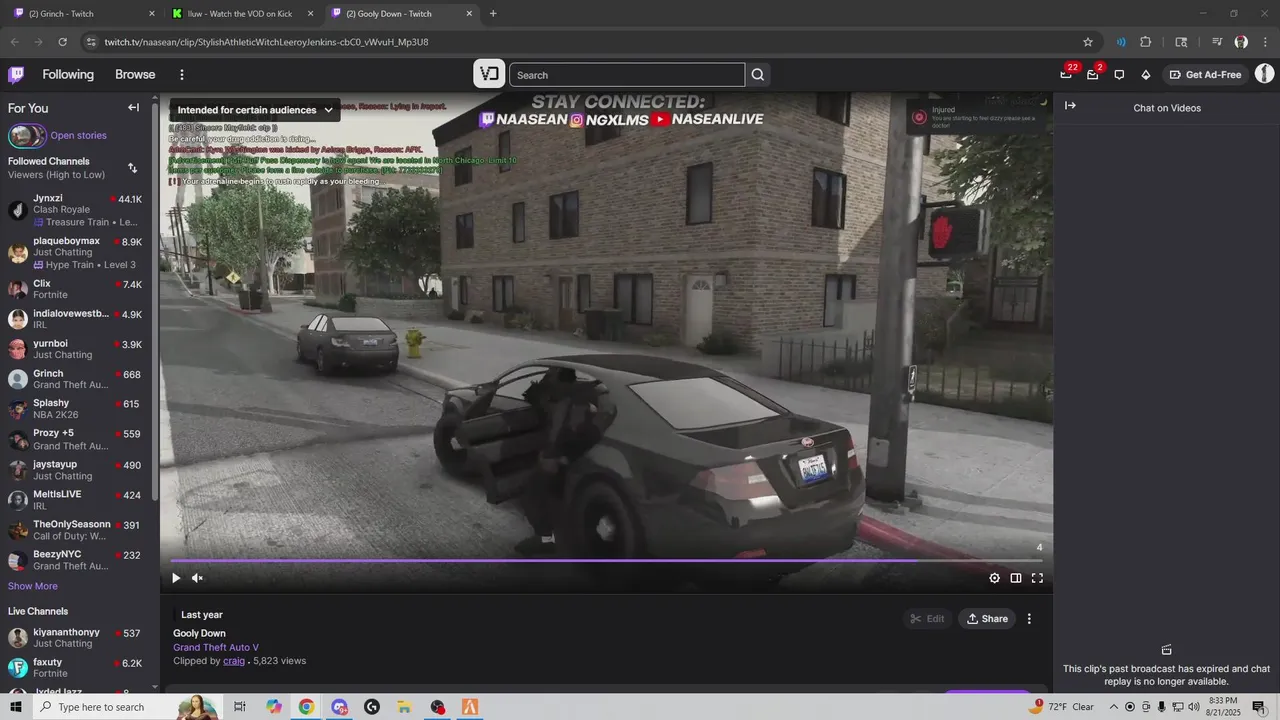Open clip more options three-dot menu
The width and height of the screenshot is (1280, 720).
pyautogui.click(x=1029, y=619)
